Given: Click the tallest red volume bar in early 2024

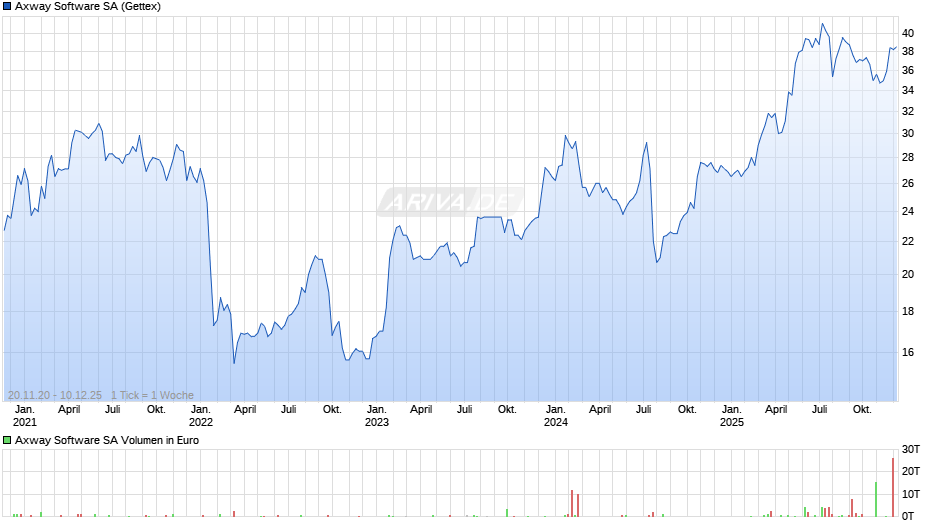Looking at the screenshot, I should coord(572,503).
